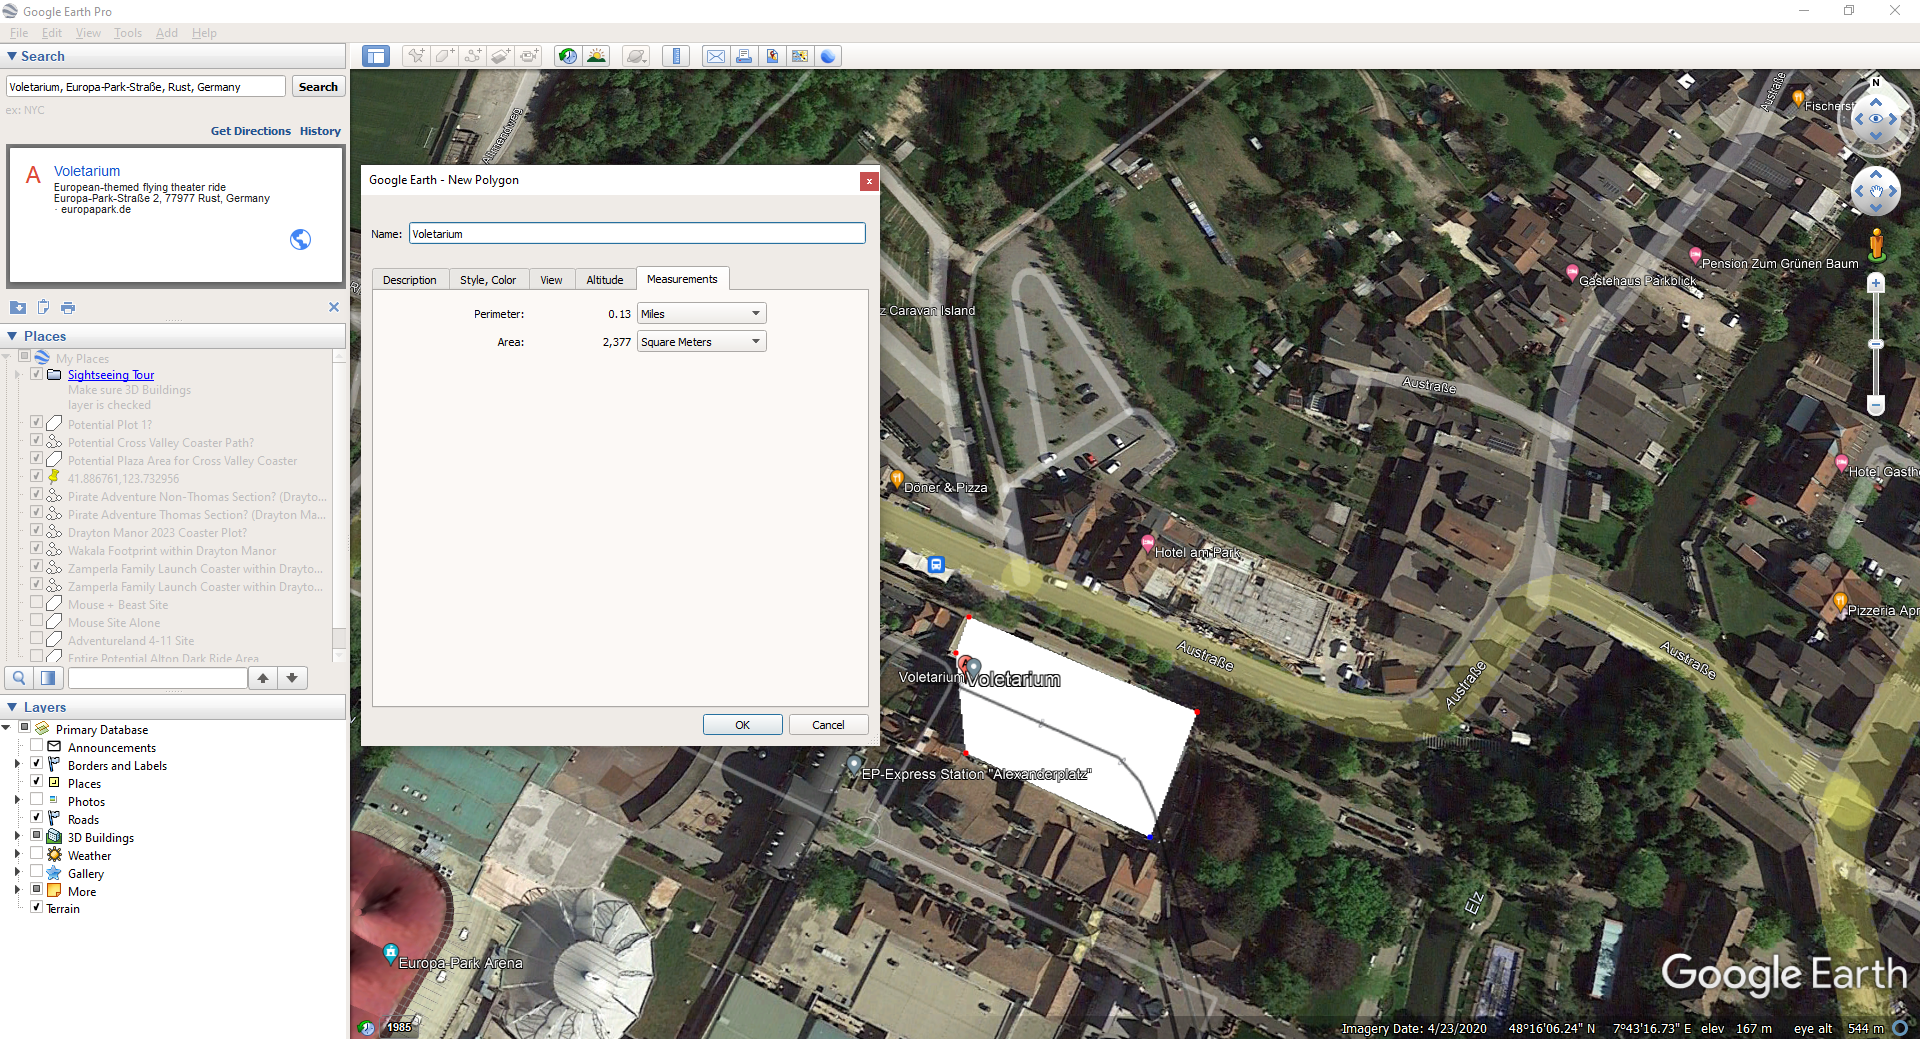Open the Perimeter units Miles dropdown

pos(702,313)
